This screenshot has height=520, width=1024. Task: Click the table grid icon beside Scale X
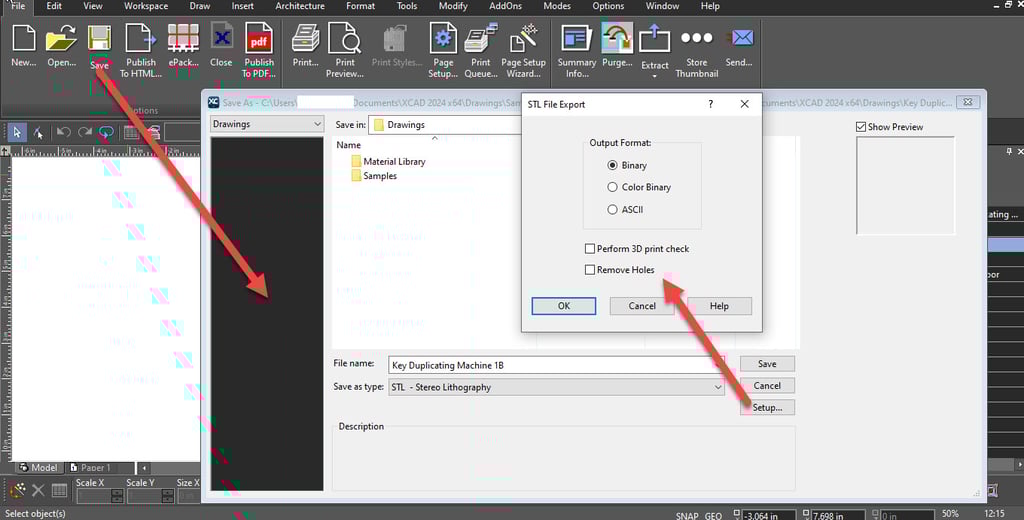(59, 490)
